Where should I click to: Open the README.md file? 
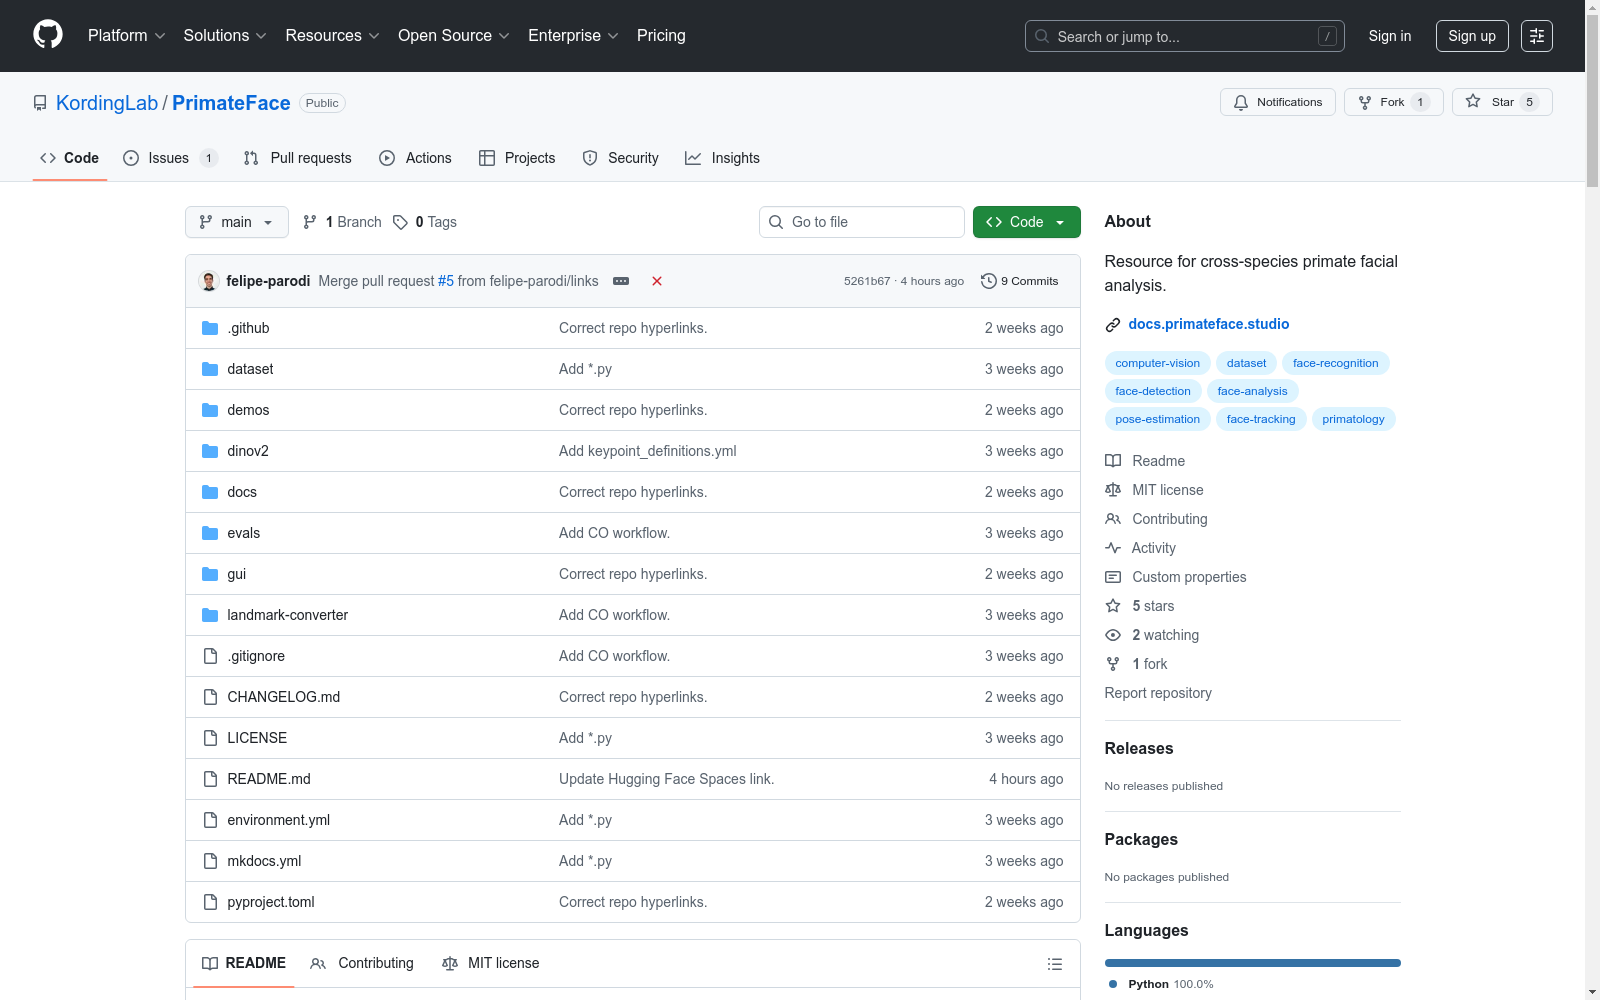(269, 779)
